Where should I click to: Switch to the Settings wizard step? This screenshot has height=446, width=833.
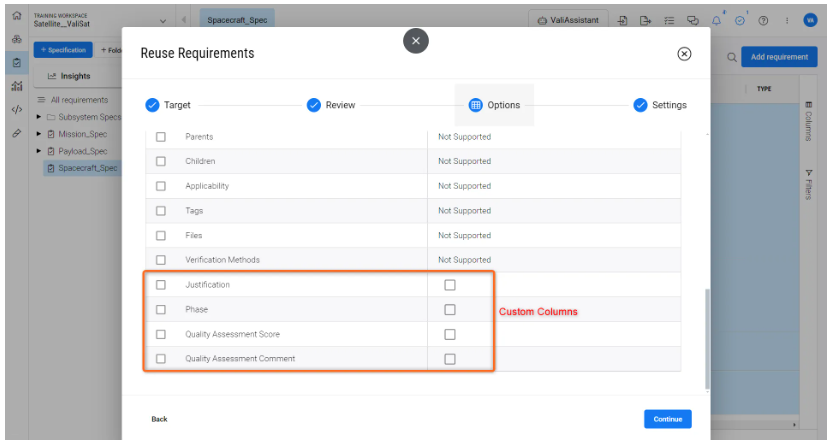tap(660, 105)
